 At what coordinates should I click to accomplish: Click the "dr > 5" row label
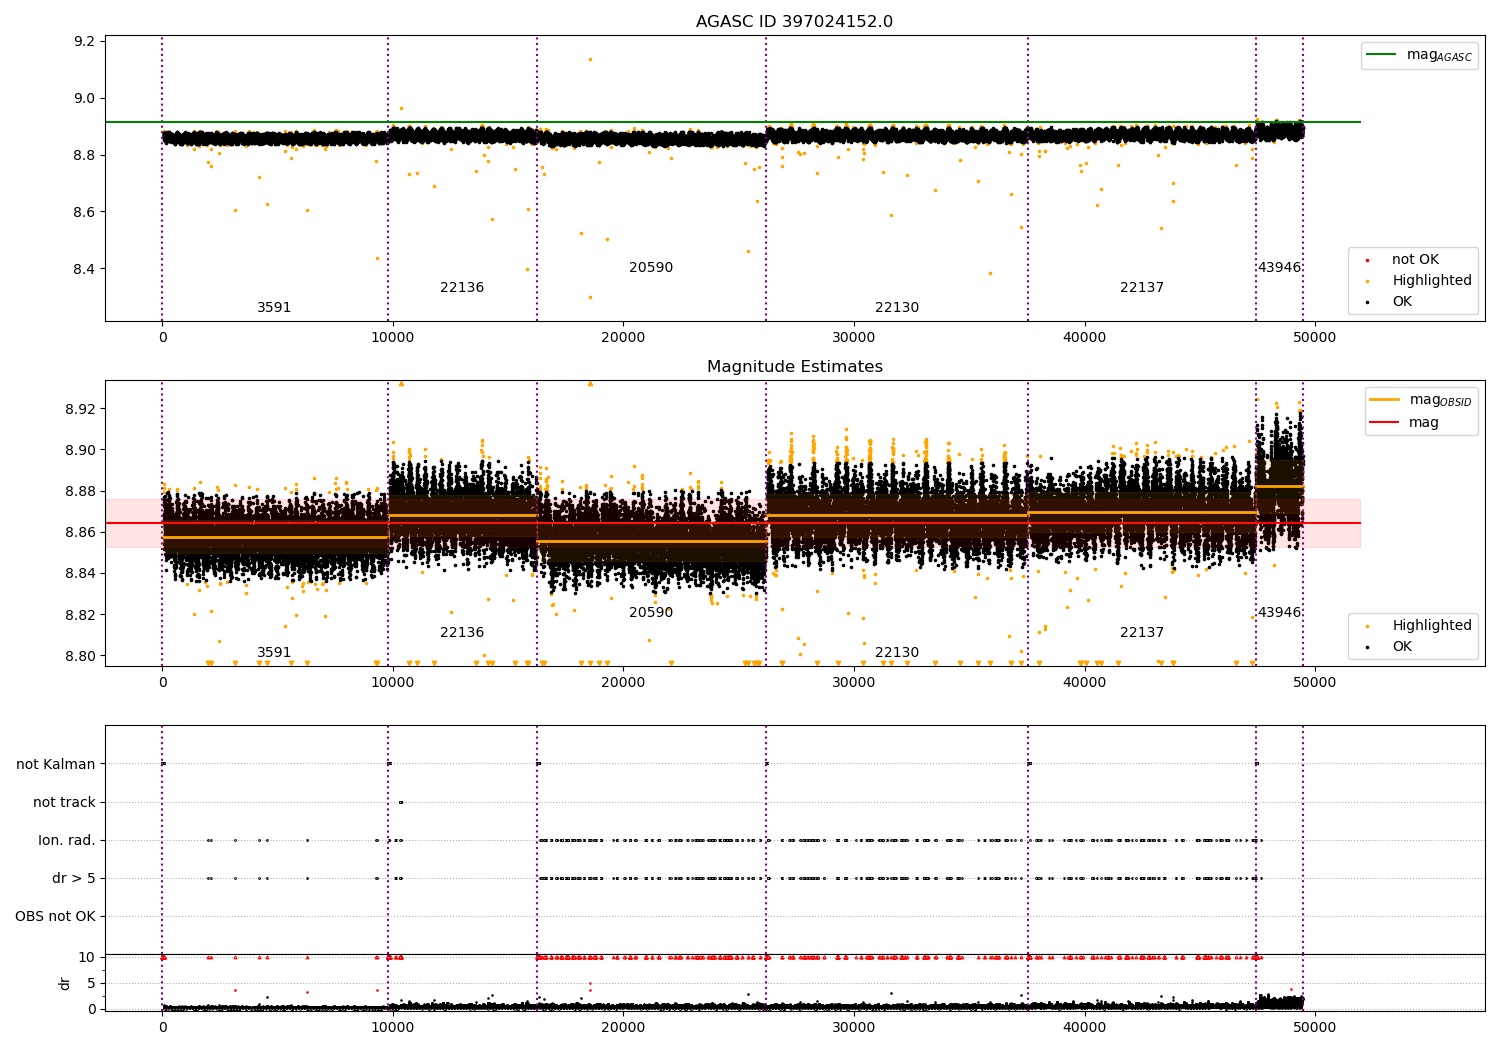[74, 879]
